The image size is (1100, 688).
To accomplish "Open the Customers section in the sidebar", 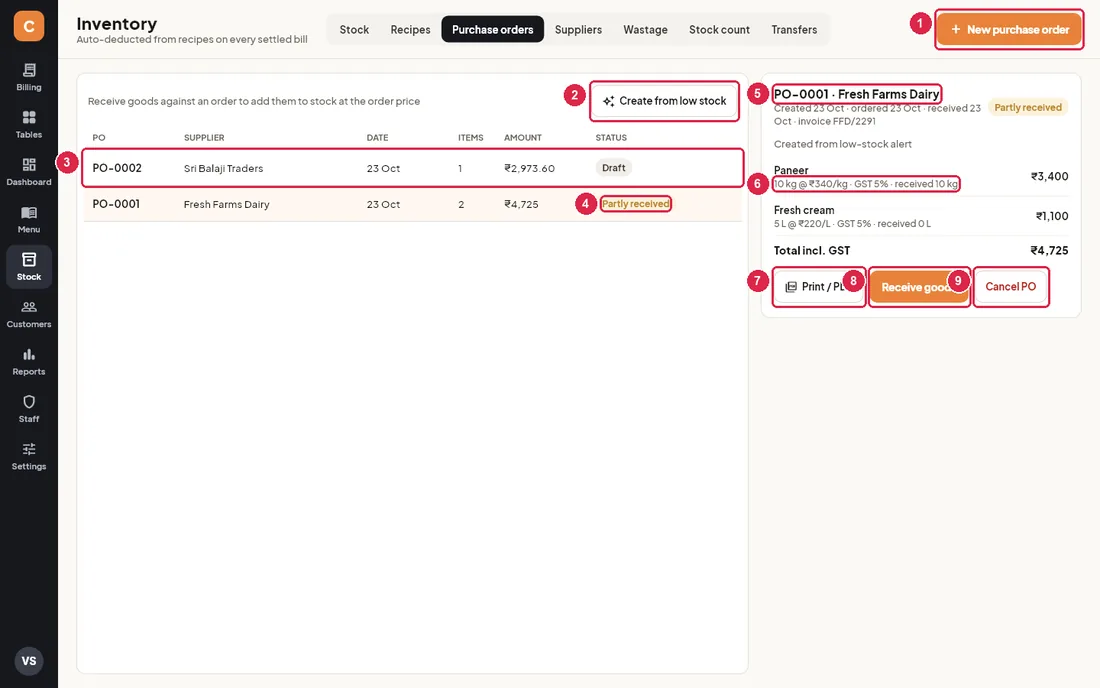I will coord(29,314).
